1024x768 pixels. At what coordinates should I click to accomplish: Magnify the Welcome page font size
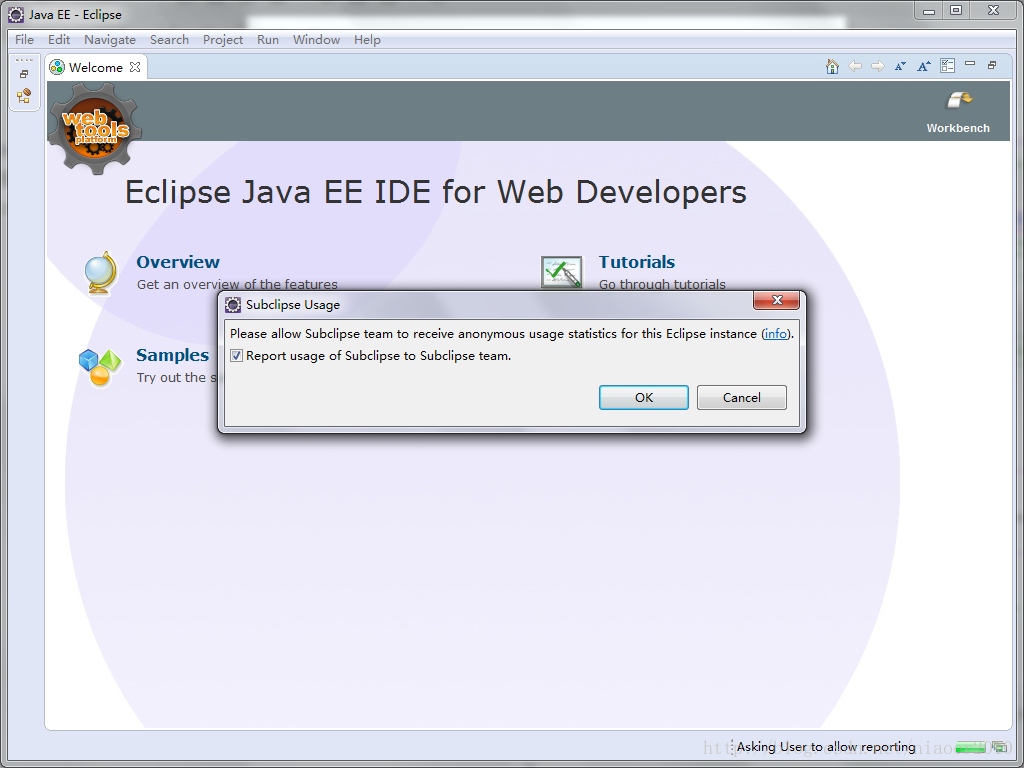click(x=923, y=66)
